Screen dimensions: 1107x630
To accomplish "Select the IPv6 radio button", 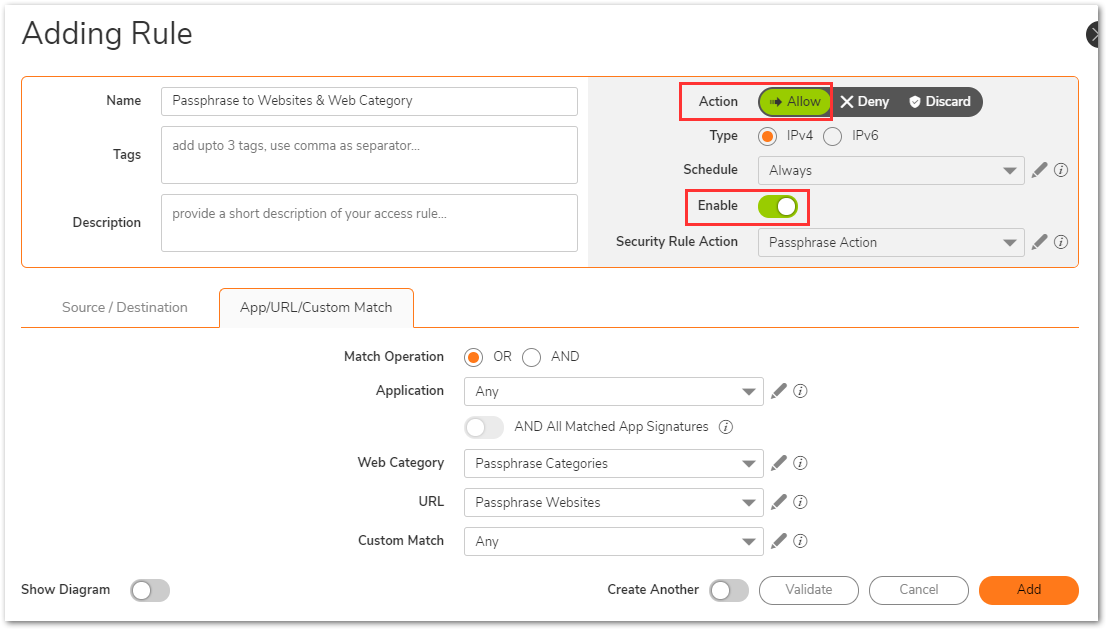I will (832, 136).
